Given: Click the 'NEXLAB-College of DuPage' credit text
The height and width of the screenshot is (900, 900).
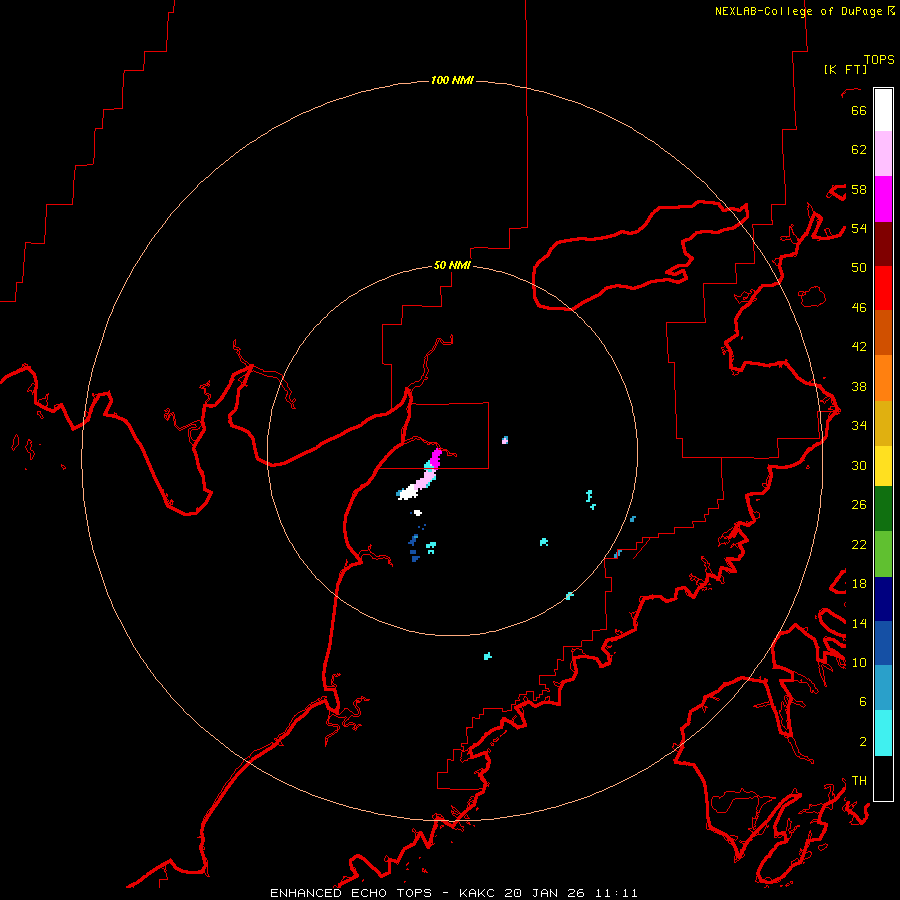Looking at the screenshot, I should [x=800, y=11].
